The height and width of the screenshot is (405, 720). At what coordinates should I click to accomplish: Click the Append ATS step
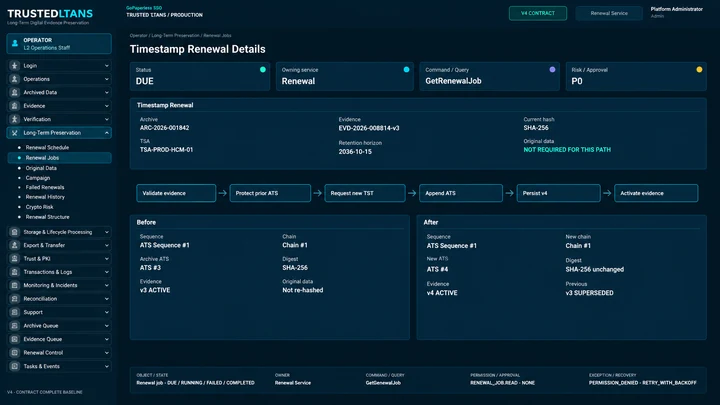[461, 193]
